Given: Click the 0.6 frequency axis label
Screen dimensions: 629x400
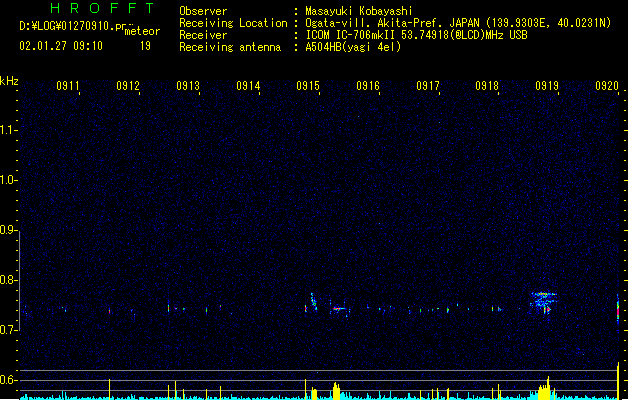Looking at the screenshot, I should (8, 380).
